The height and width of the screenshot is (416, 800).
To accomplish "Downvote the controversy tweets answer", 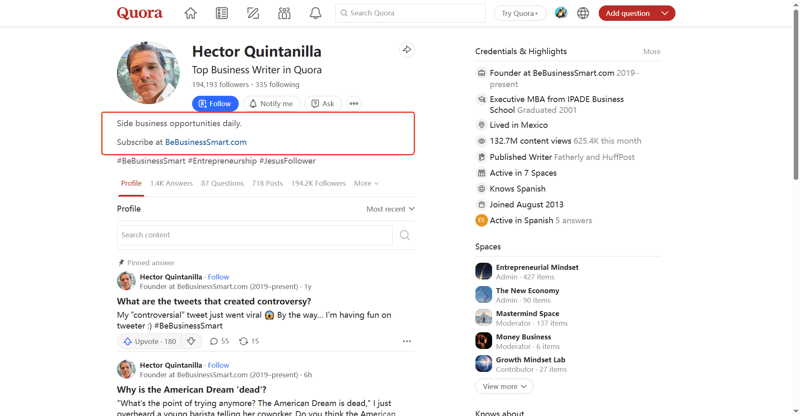I will pyautogui.click(x=191, y=341).
